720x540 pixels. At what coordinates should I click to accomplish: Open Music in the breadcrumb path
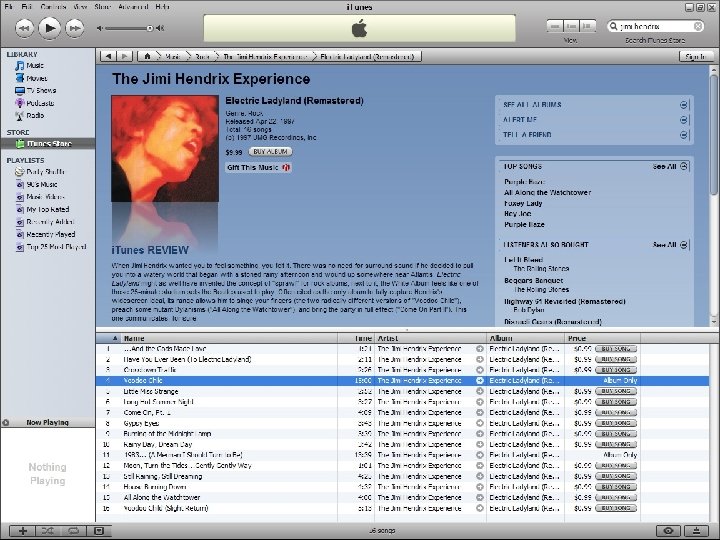tap(173, 56)
